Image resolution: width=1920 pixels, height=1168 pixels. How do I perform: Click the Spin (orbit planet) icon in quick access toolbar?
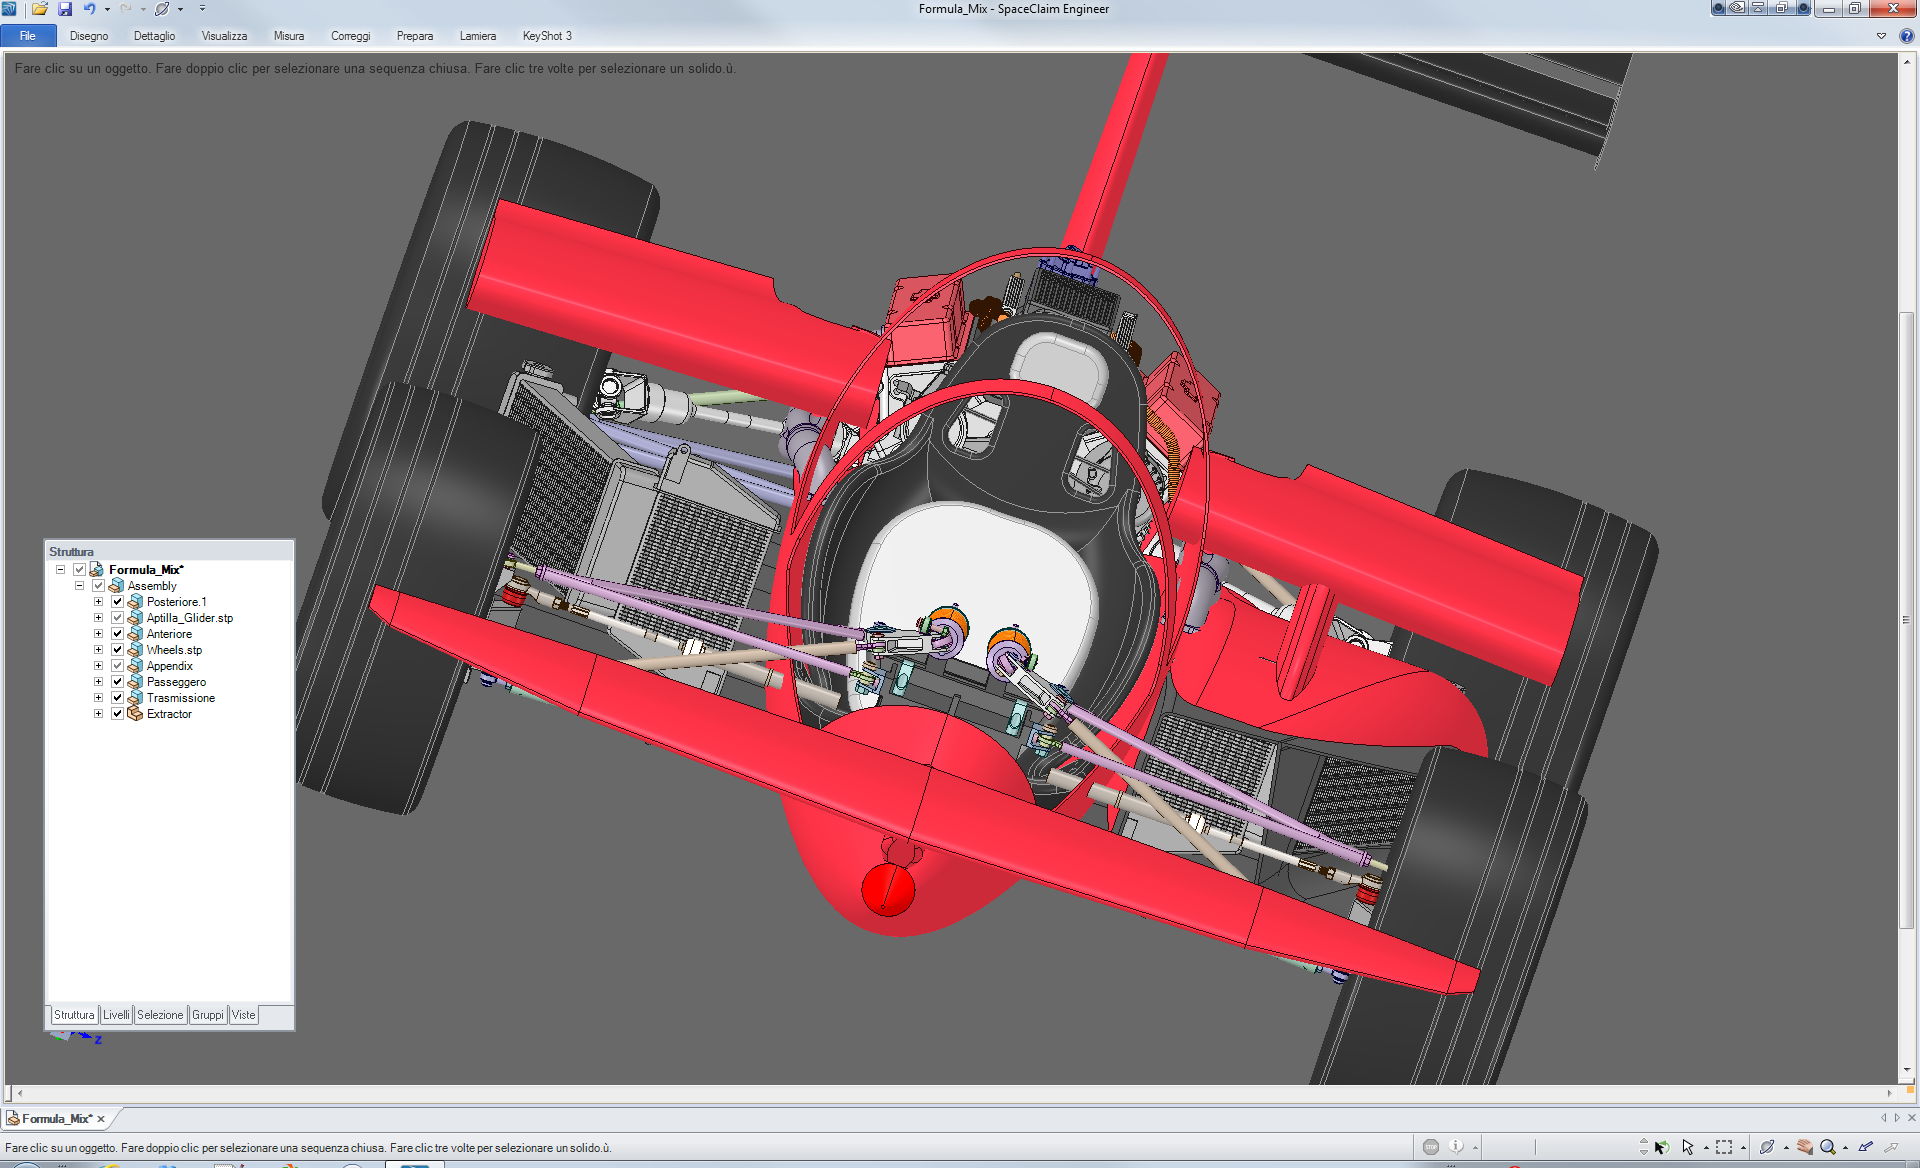click(162, 9)
